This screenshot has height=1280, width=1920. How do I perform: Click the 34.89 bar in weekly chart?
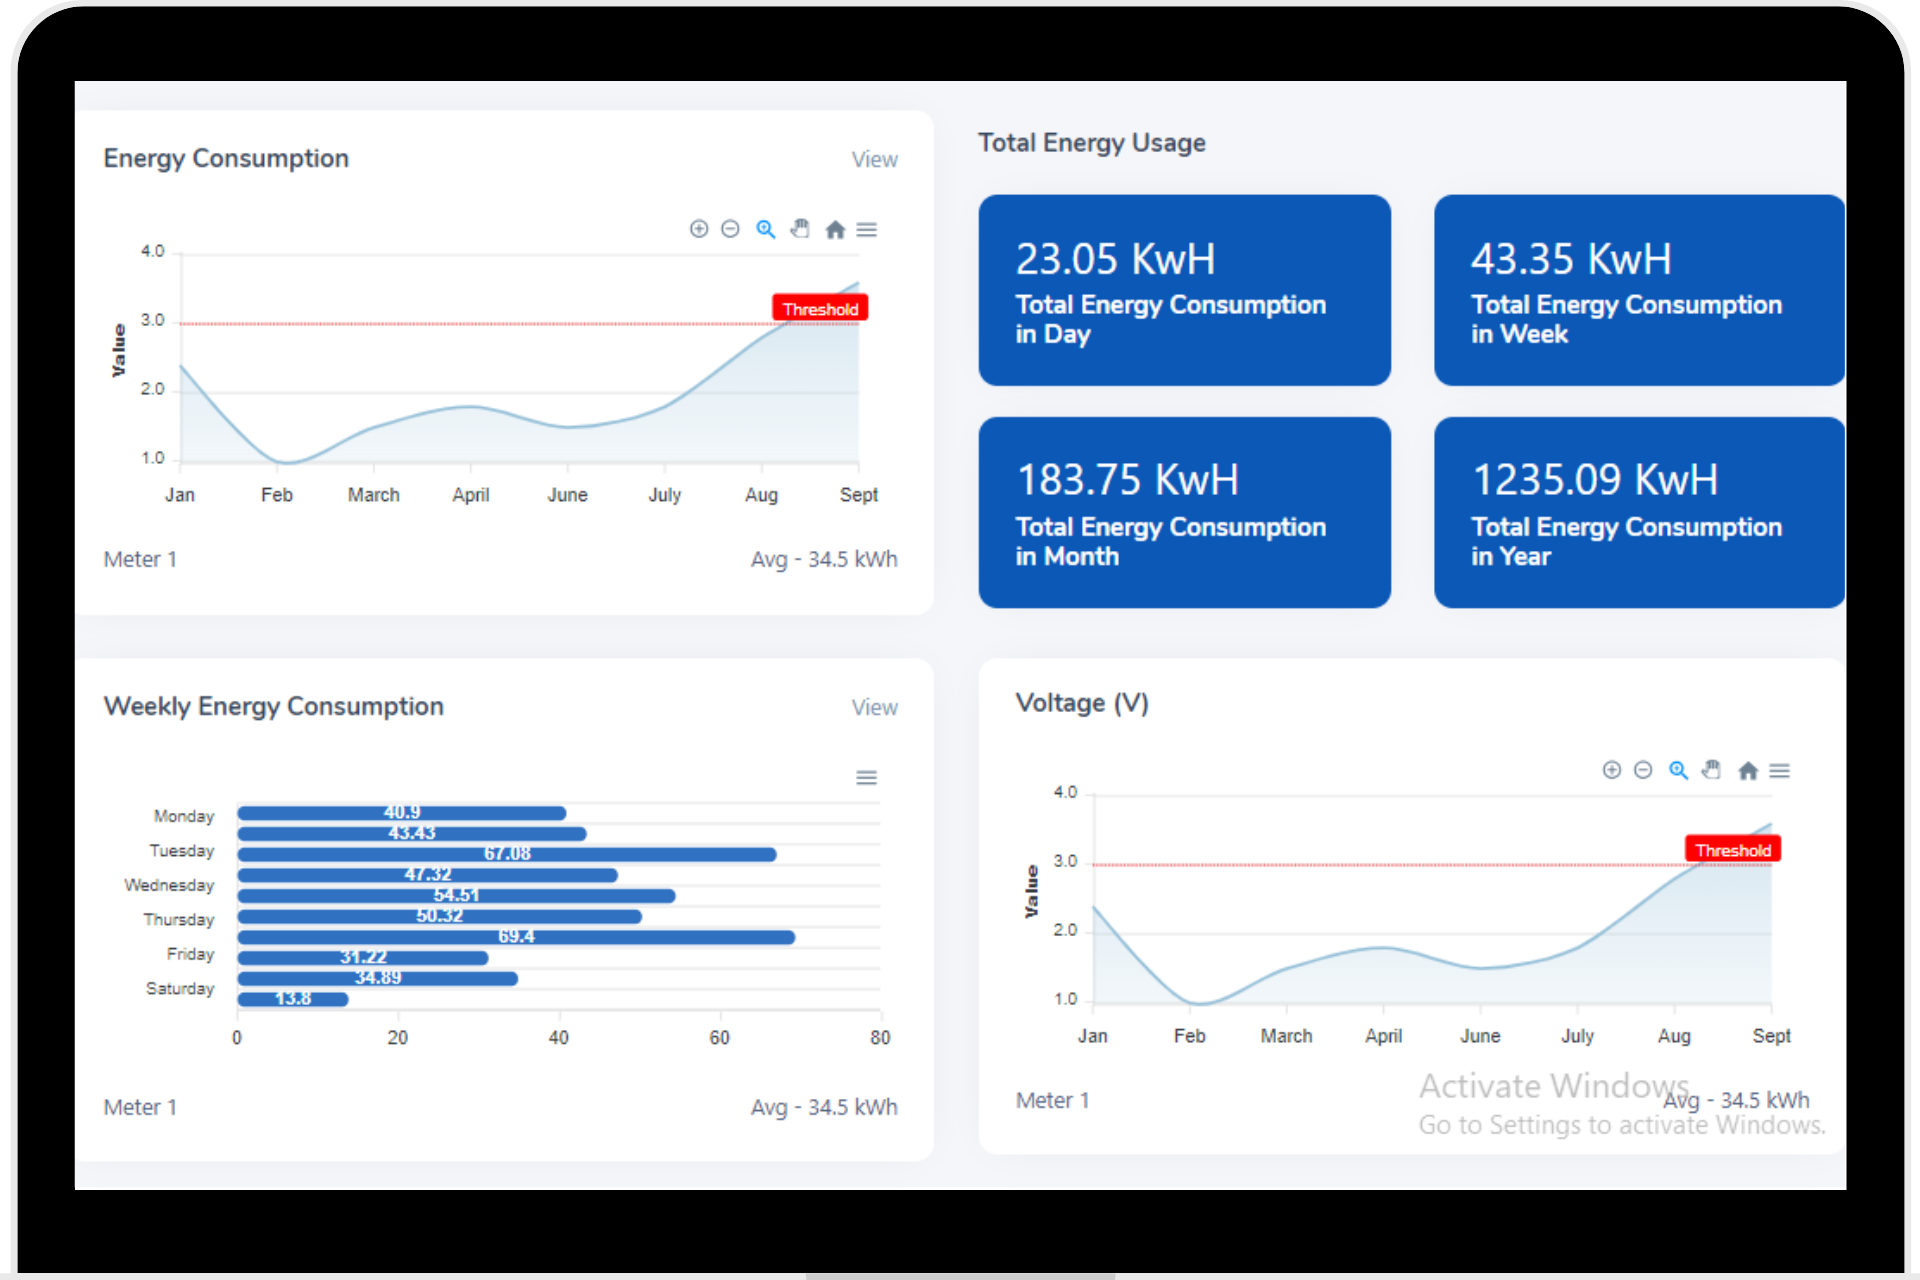click(378, 978)
